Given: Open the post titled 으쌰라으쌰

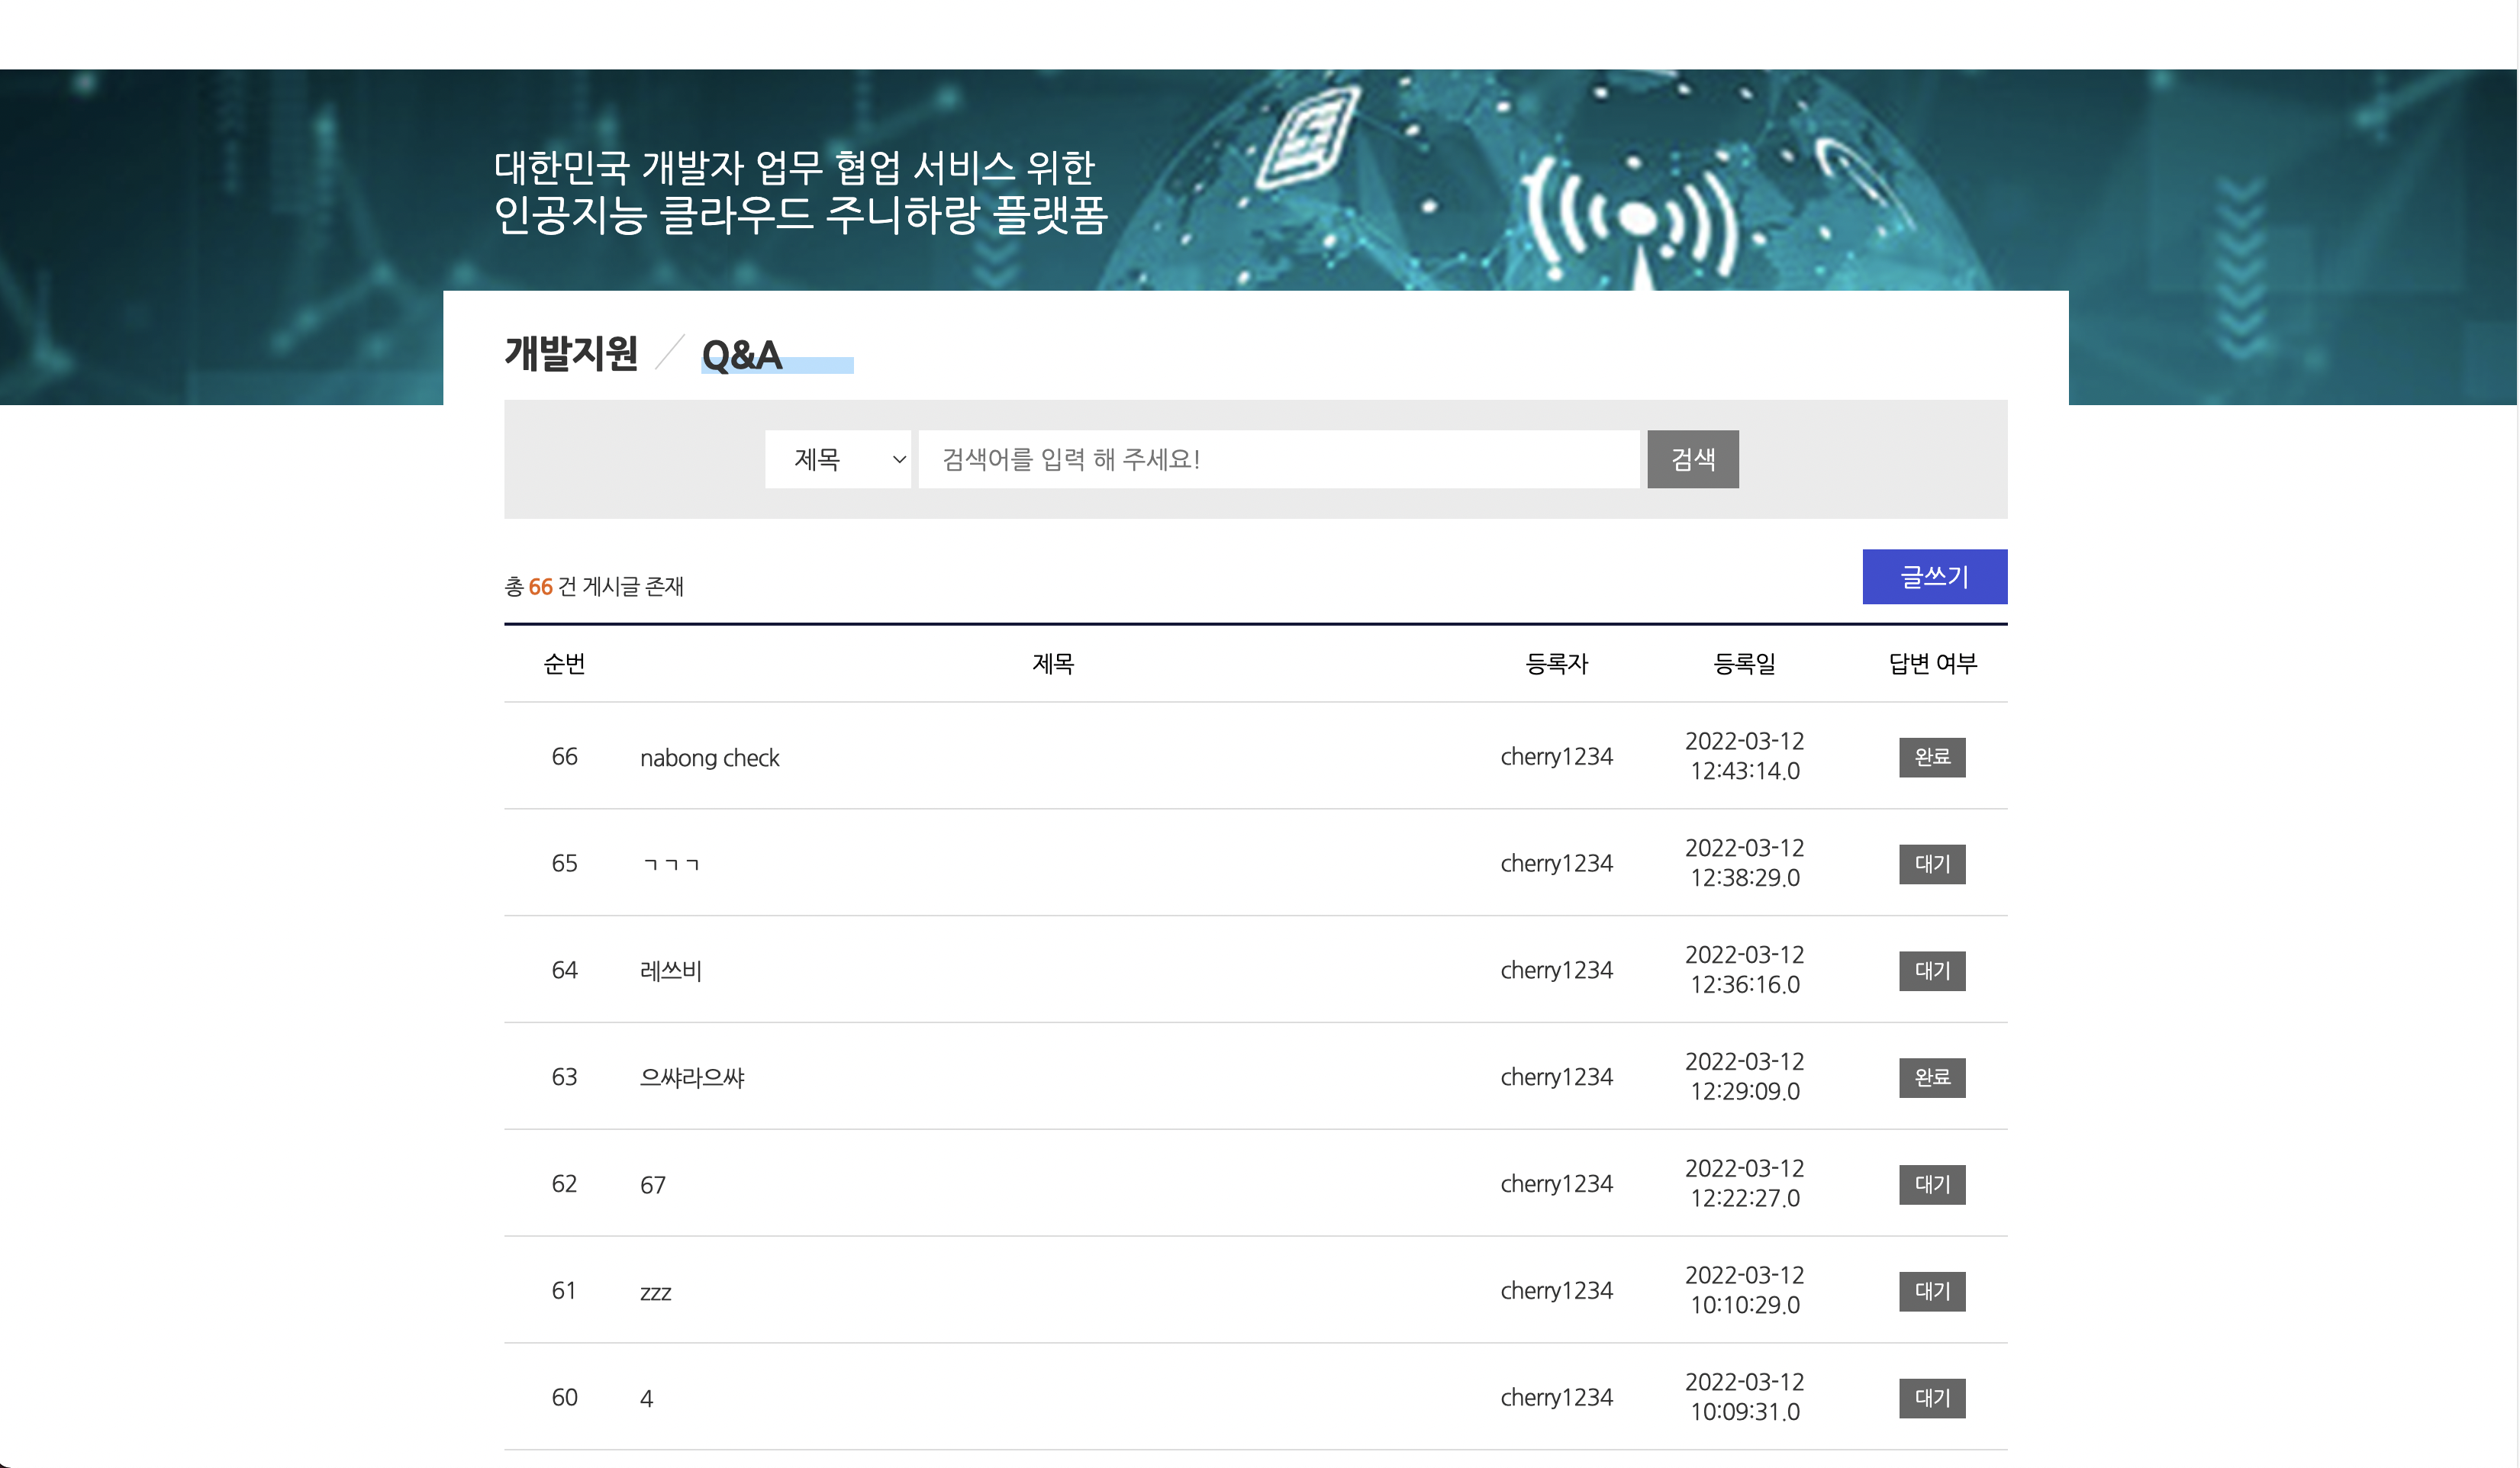Looking at the screenshot, I should (x=692, y=1078).
